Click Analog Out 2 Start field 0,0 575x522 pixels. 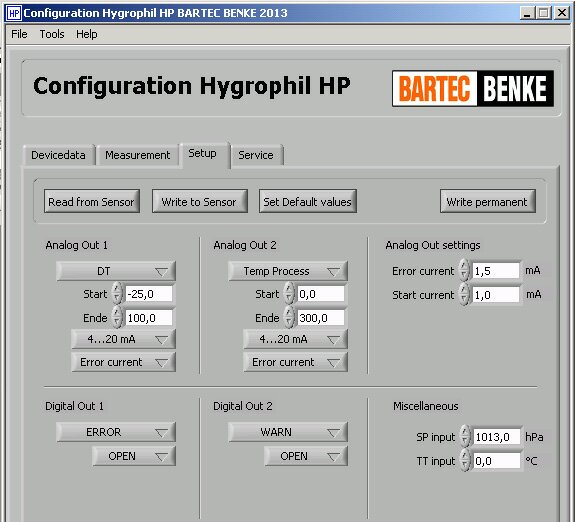coord(321,294)
